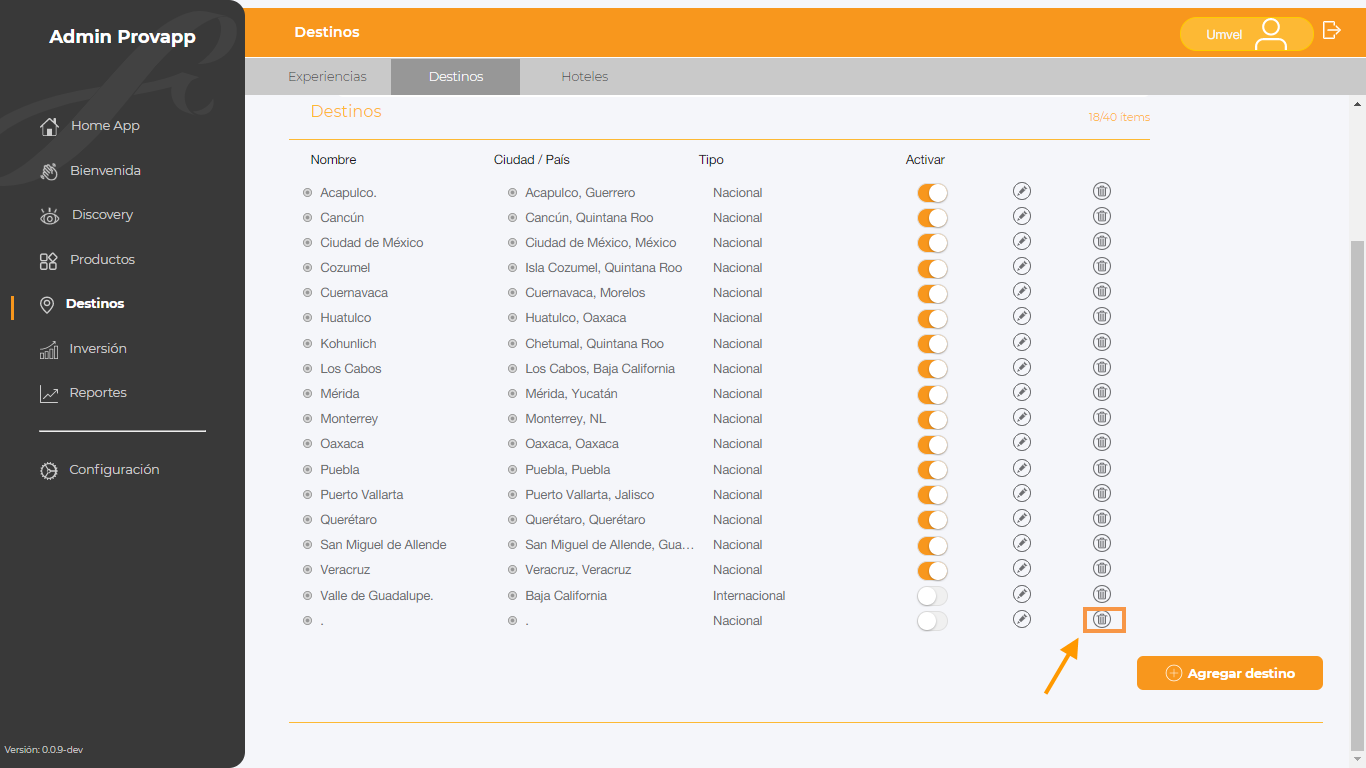Viewport: 1366px width, 768px height.
Task: Click 'Chetumal, Quintana Roo' cell
Action: 594,344
